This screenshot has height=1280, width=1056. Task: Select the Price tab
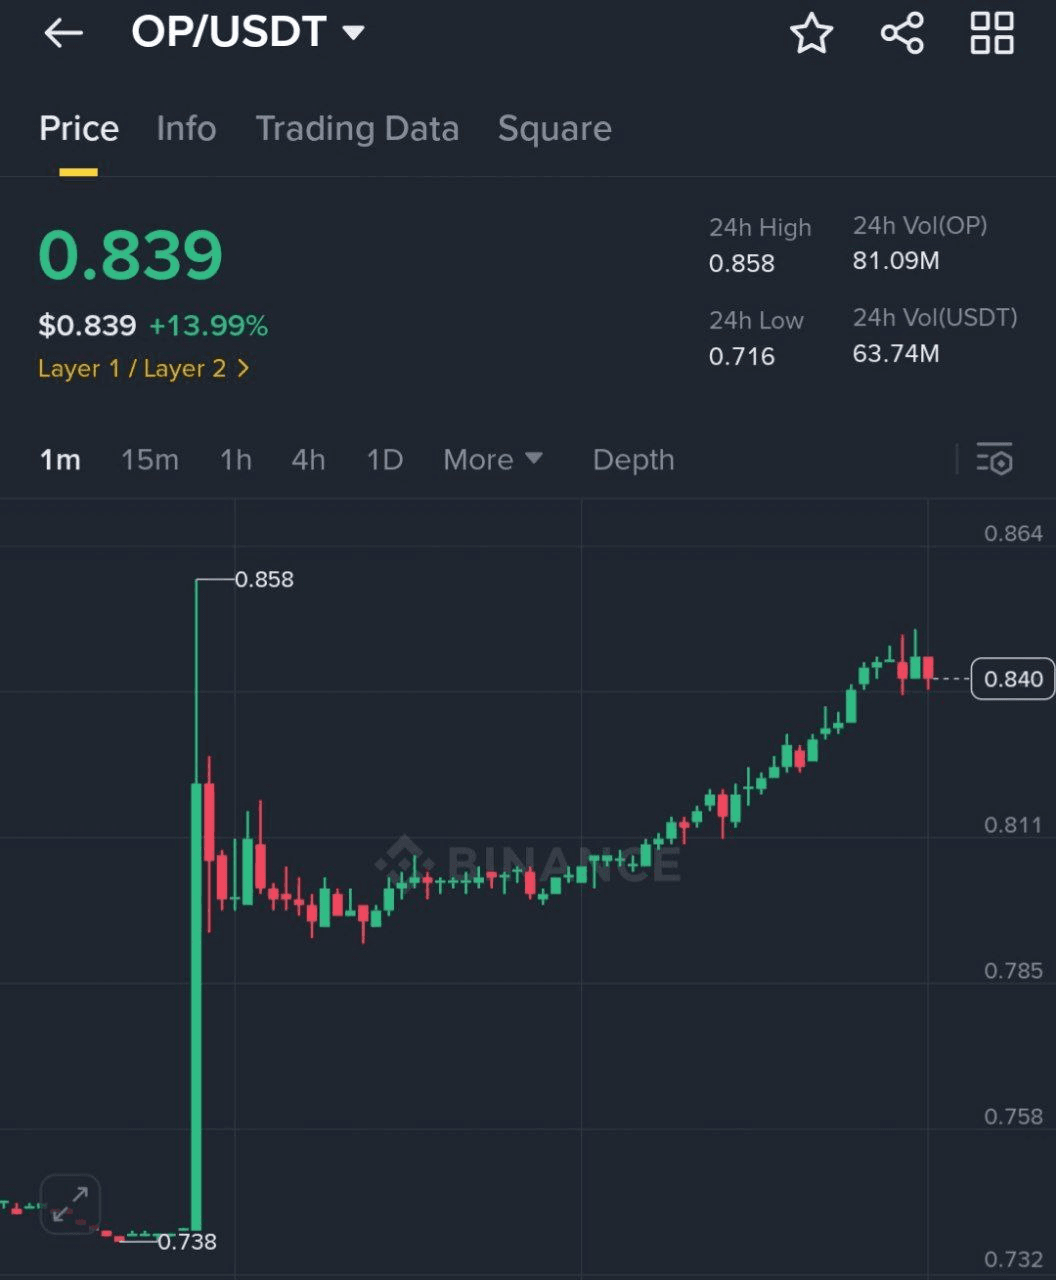(79, 129)
